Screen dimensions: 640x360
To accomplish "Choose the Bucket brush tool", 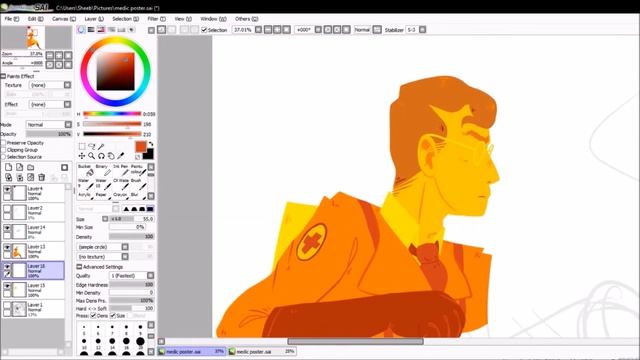I will point(85,170).
